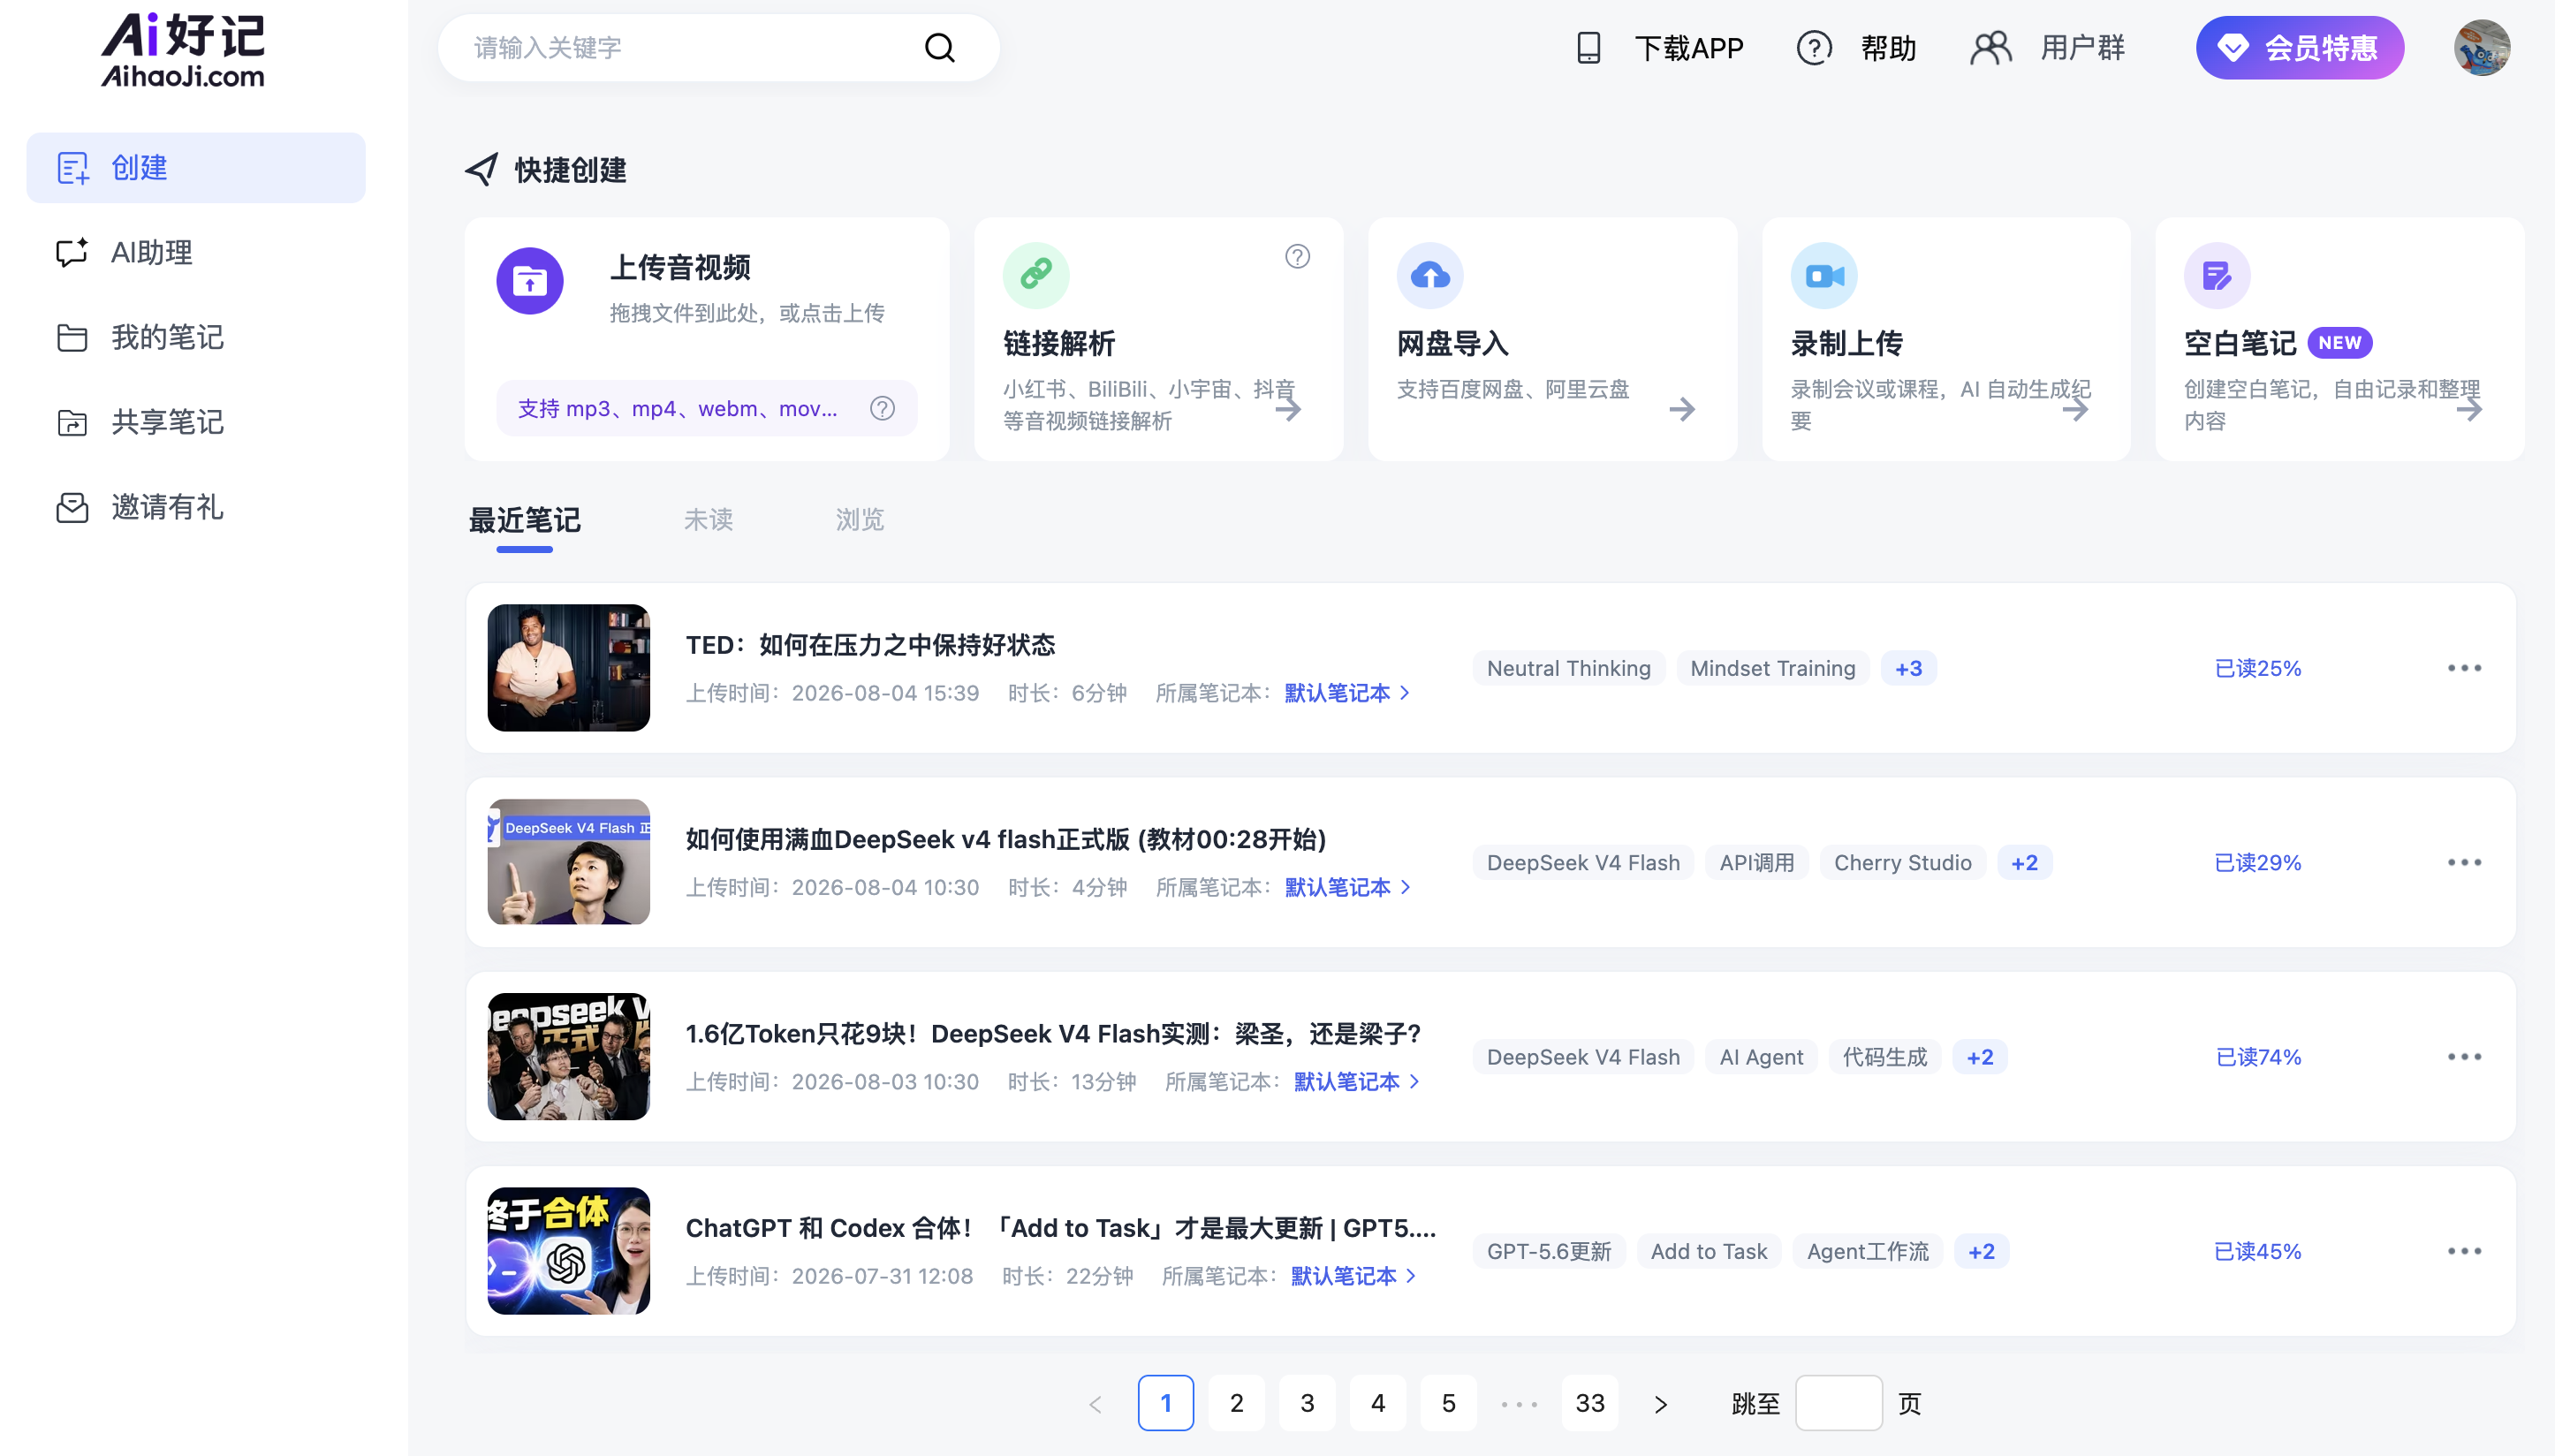Click the search magnifier icon
Screen dimensions: 2555x1456
click(x=939, y=48)
